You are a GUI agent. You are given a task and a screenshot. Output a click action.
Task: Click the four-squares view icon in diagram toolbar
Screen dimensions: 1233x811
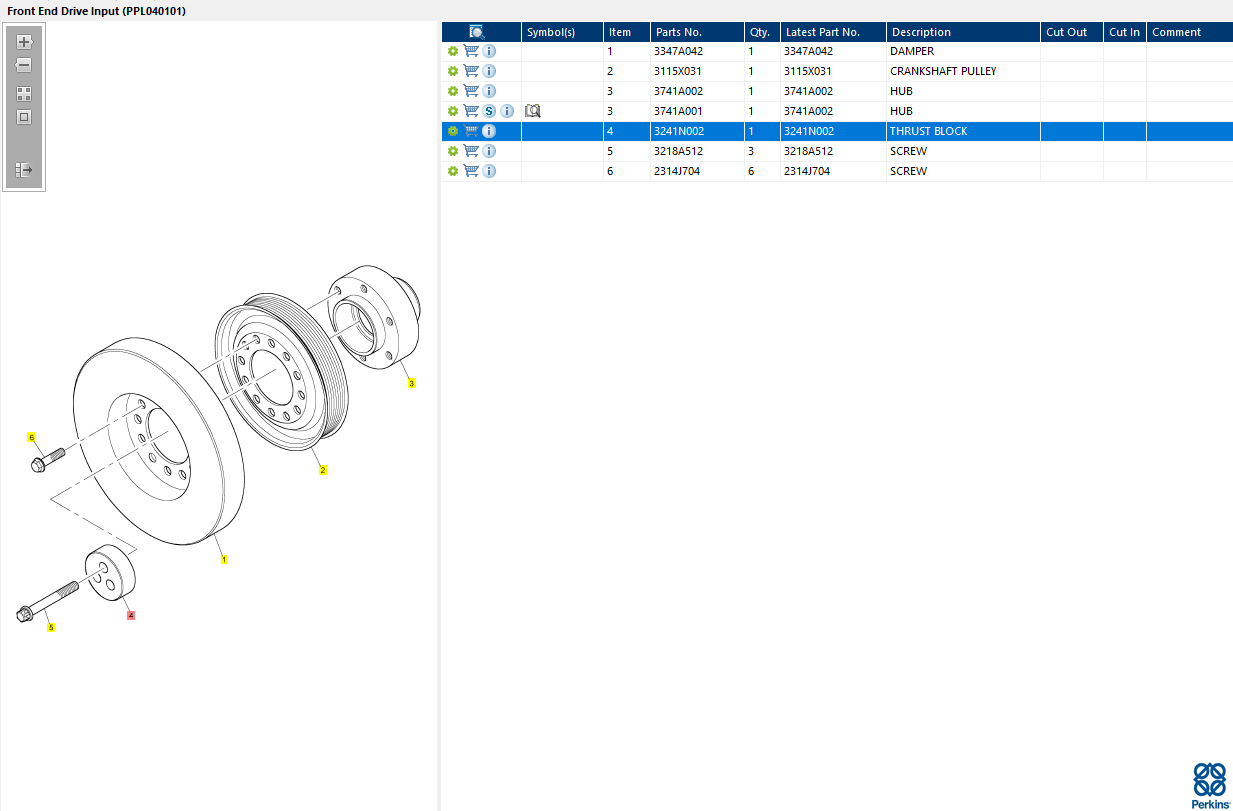click(x=24, y=94)
